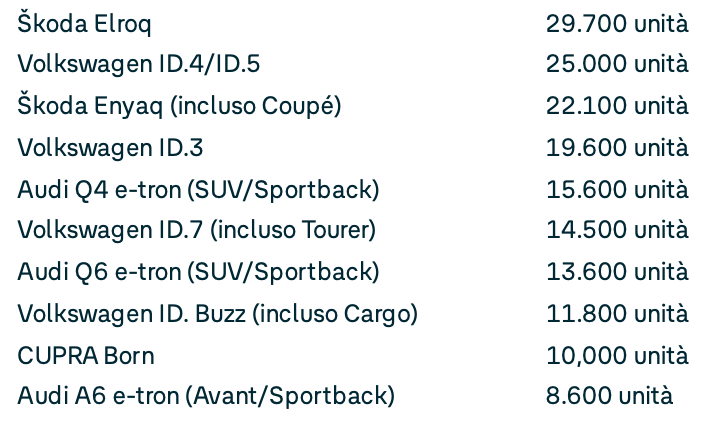
Task: Click the CUPRA Born model name
Action: pyautogui.click(x=86, y=356)
